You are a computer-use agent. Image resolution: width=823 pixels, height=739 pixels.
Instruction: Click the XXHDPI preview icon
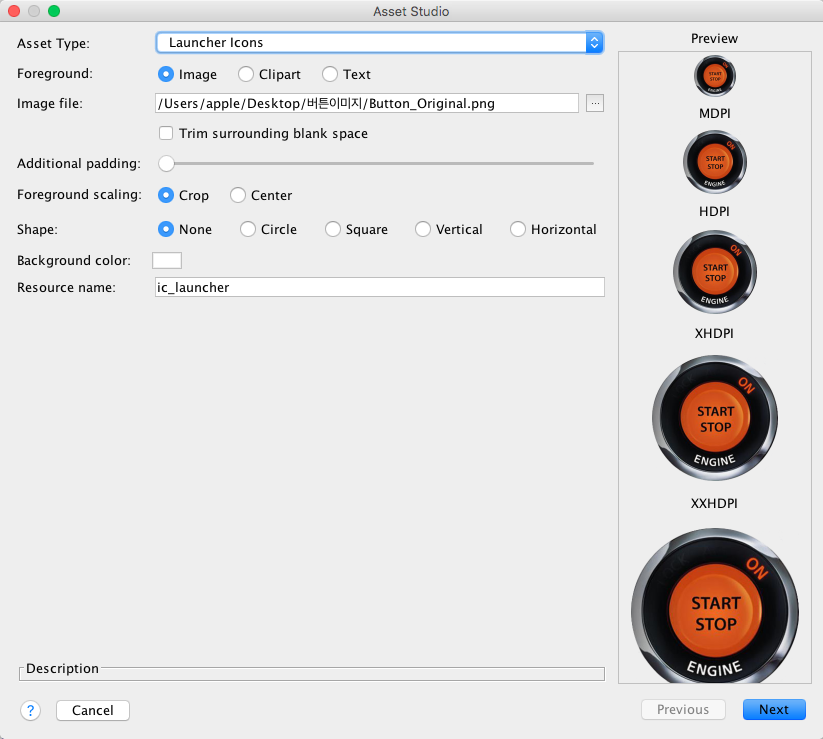click(715, 418)
